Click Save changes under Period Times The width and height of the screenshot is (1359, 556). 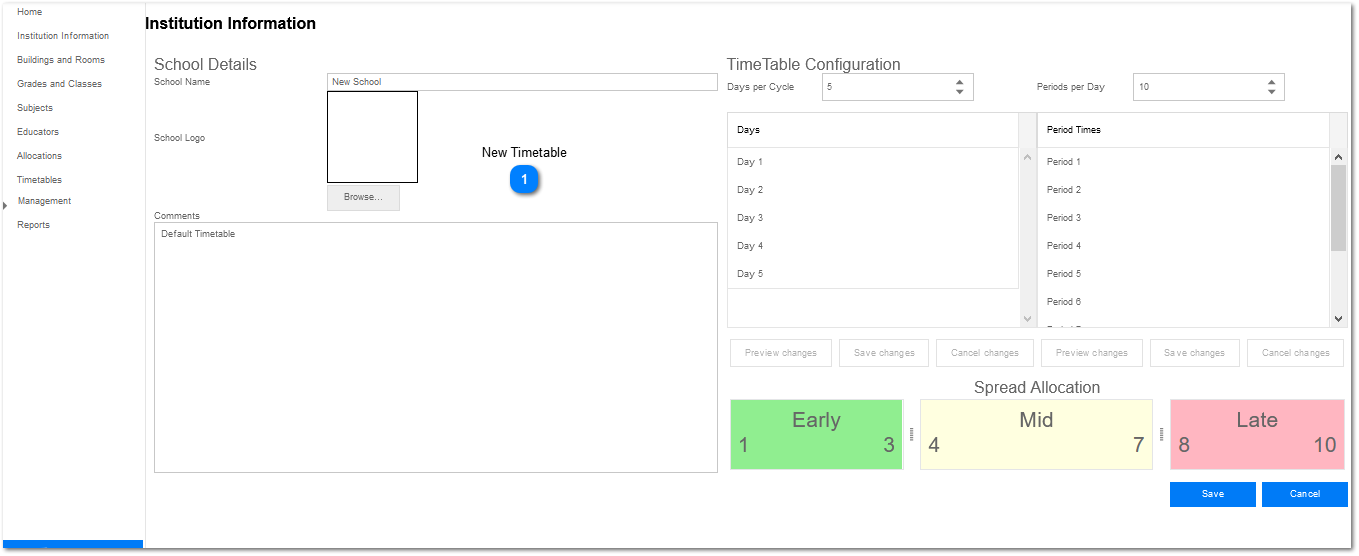[x=1194, y=353]
